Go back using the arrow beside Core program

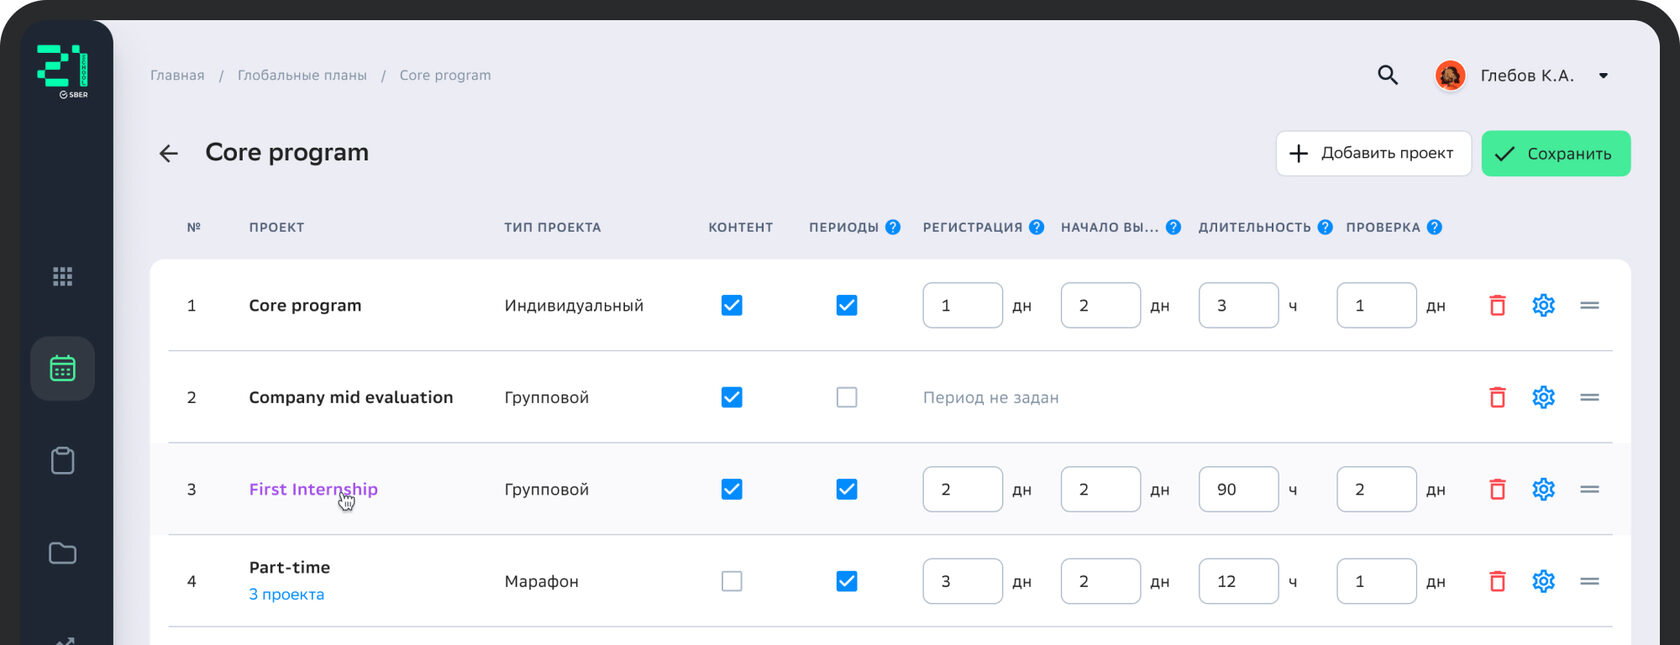[168, 153]
